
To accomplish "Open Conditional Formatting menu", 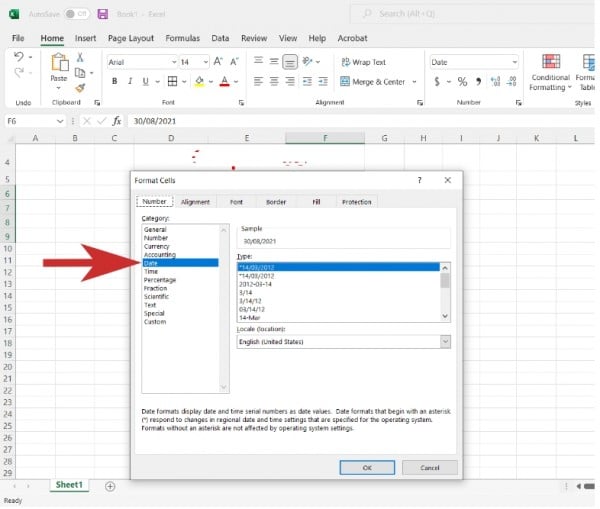I will point(550,73).
